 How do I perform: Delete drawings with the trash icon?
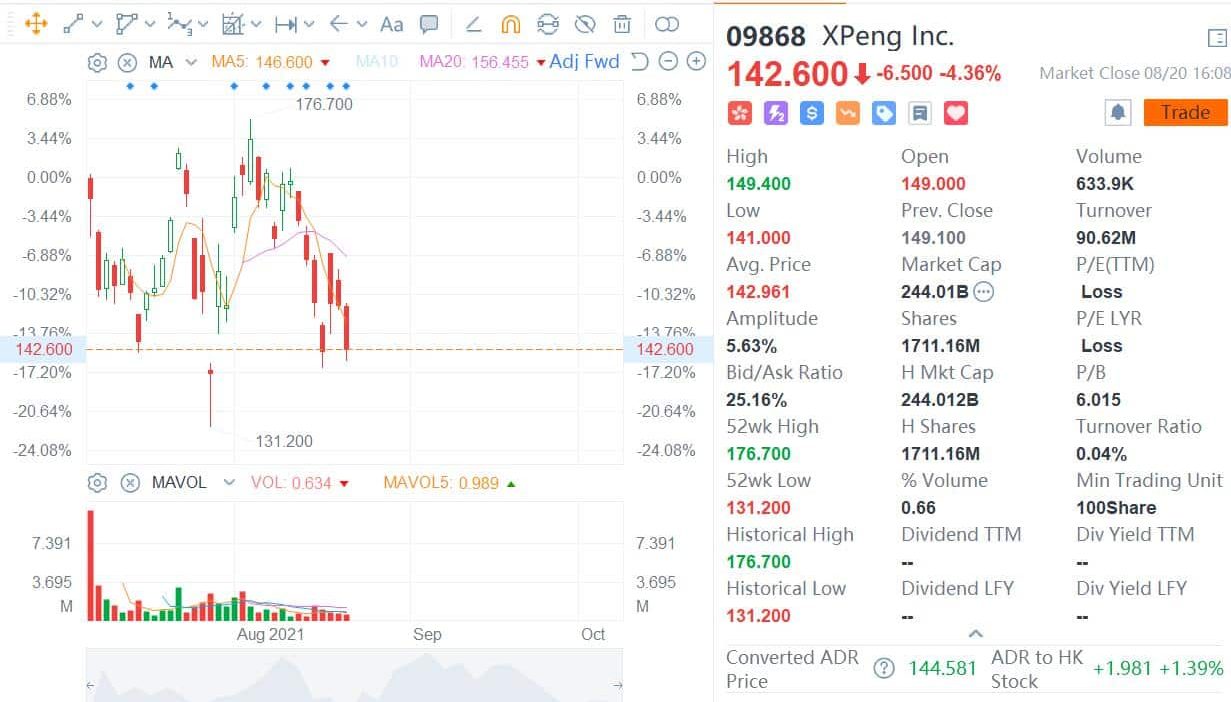tap(622, 24)
